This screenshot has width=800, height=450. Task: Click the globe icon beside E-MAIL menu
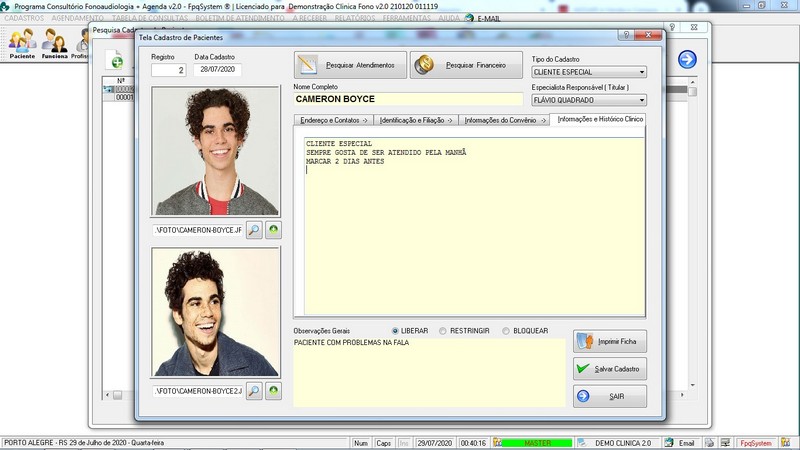click(x=469, y=18)
